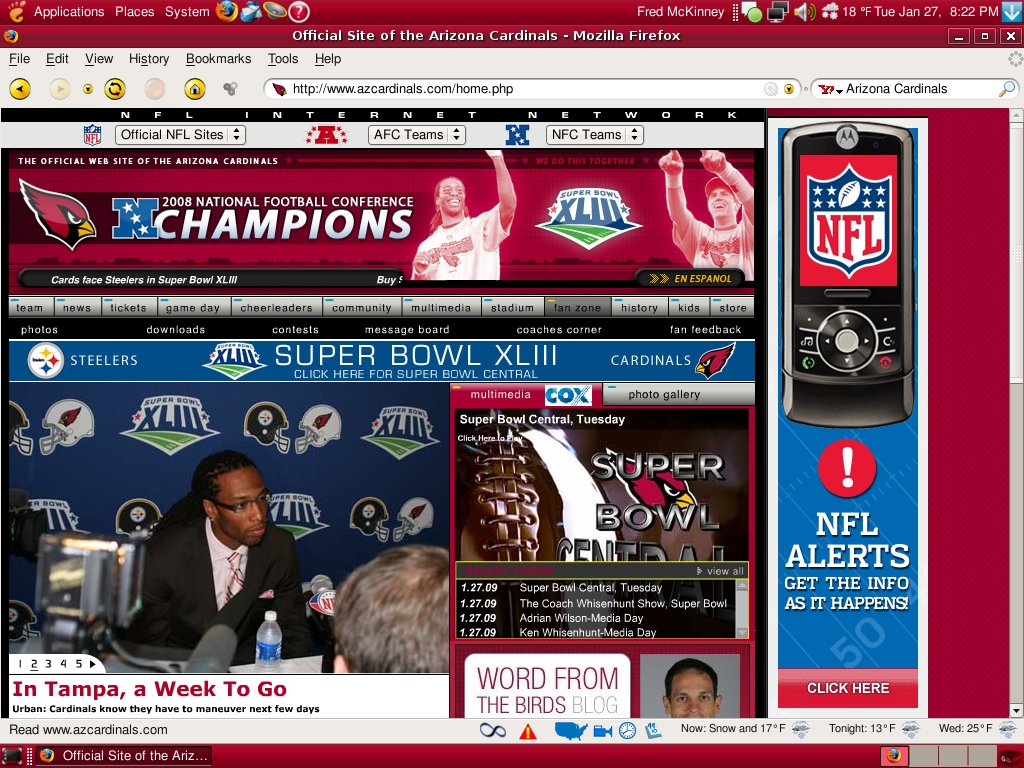
Task: Select the store navigation tab
Action: [x=733, y=308]
